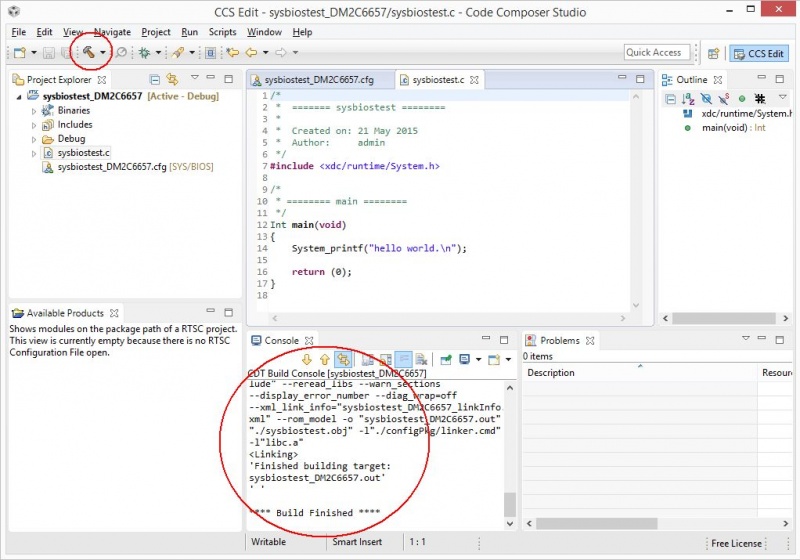Image resolution: width=800 pixels, height=560 pixels.
Task: Open Project Explorer view menu triangle
Action: coord(194,78)
